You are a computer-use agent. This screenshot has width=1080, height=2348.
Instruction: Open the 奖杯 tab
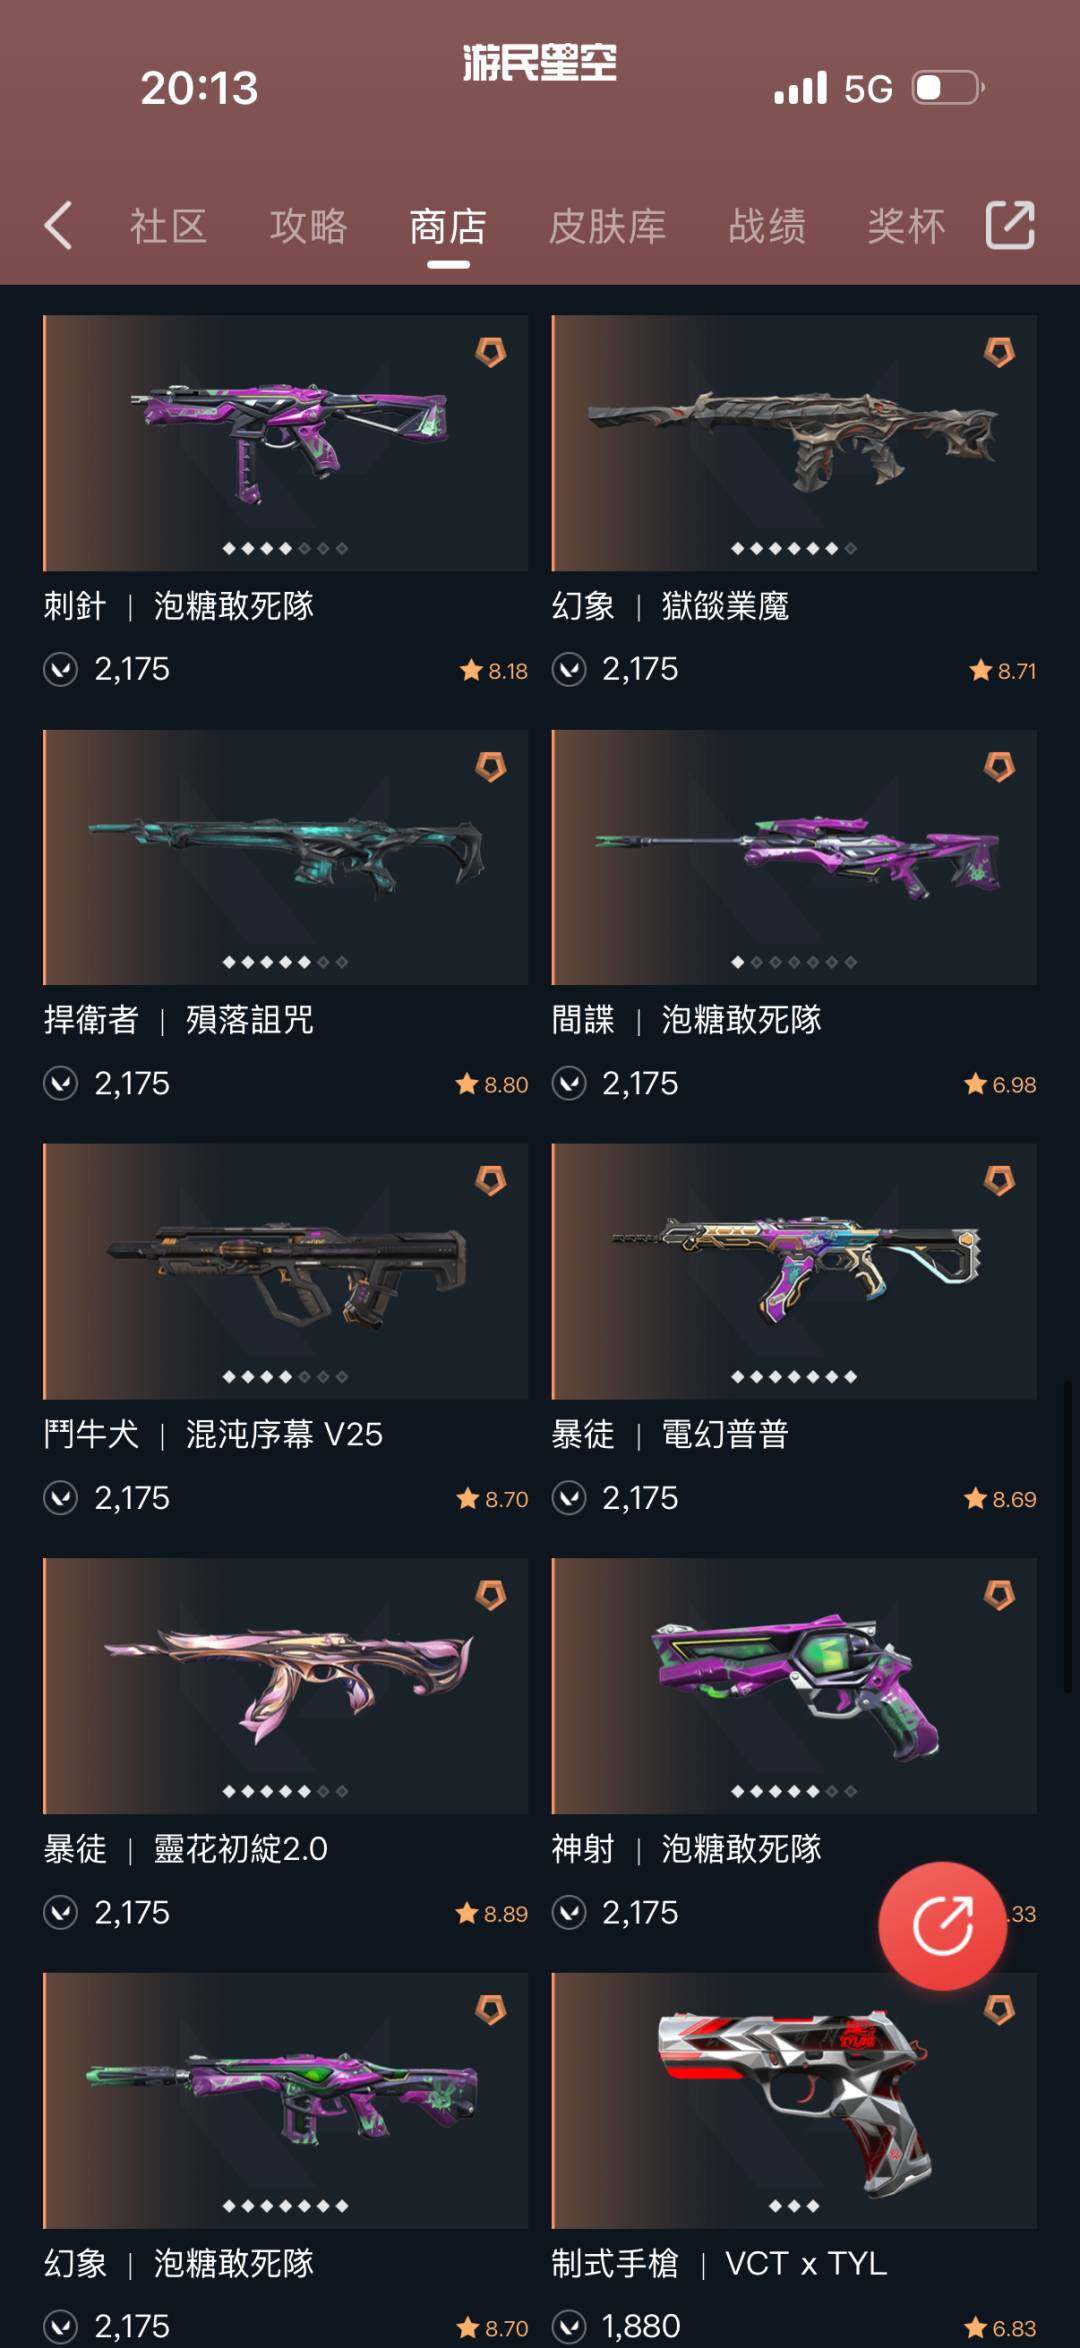click(906, 226)
